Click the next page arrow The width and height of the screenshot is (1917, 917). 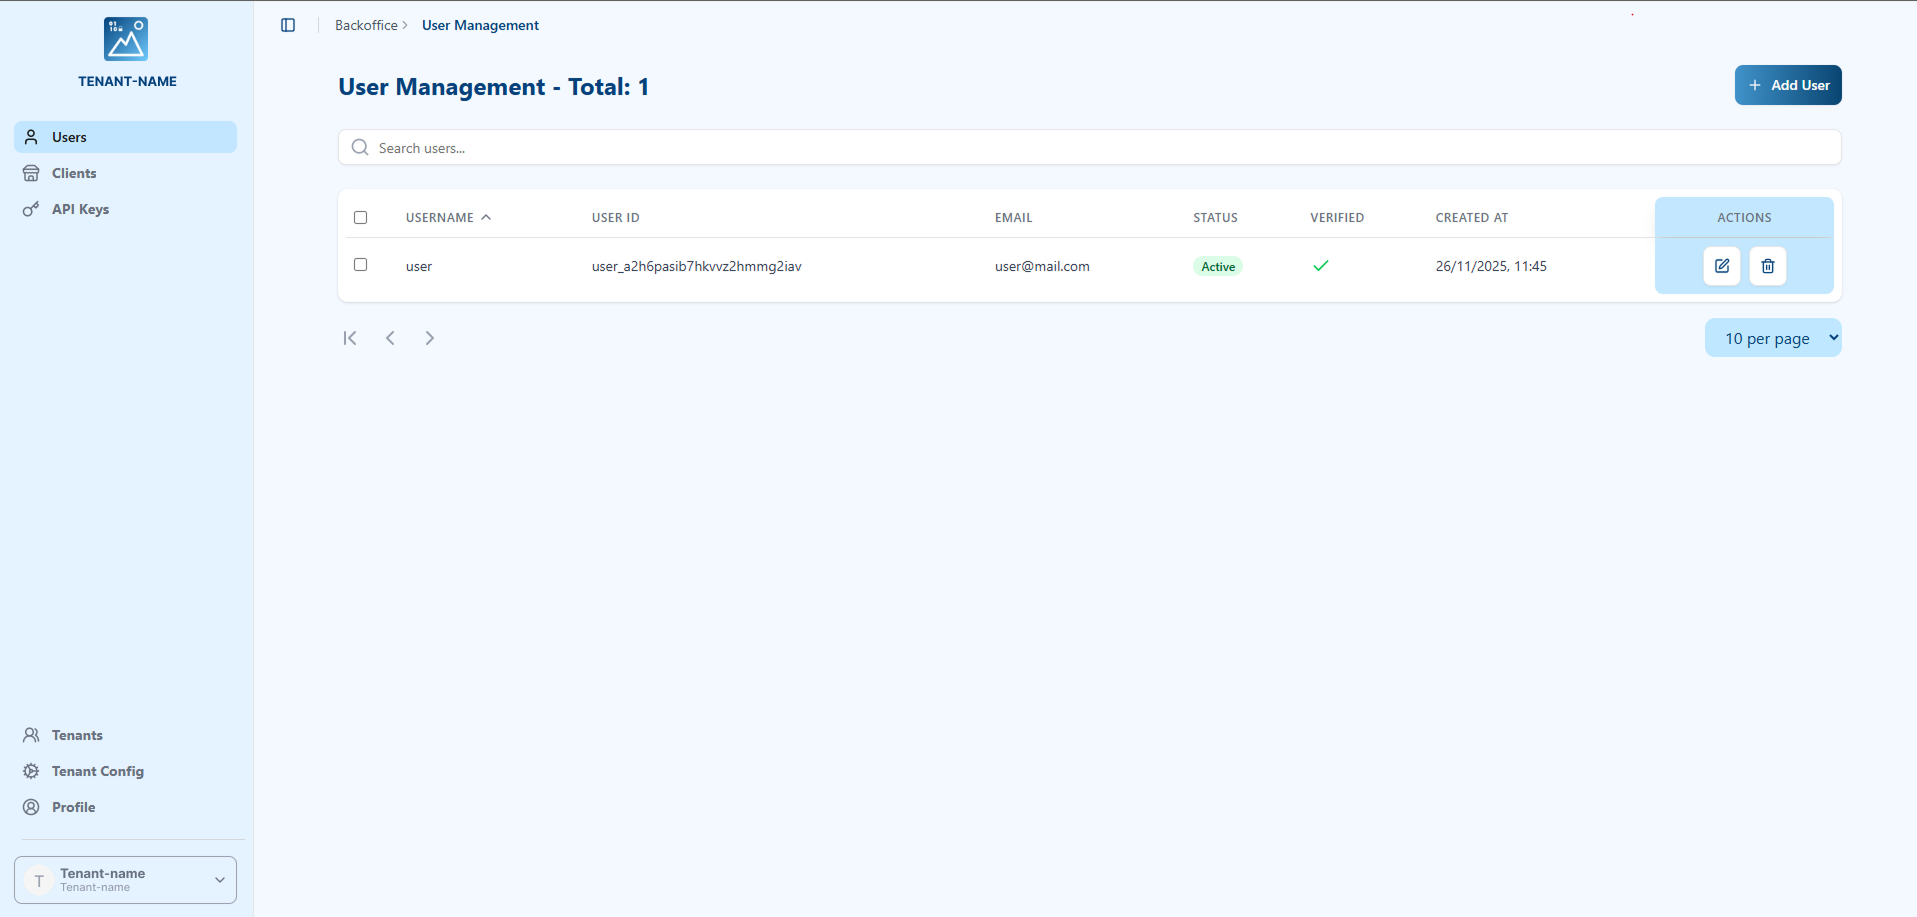[430, 338]
